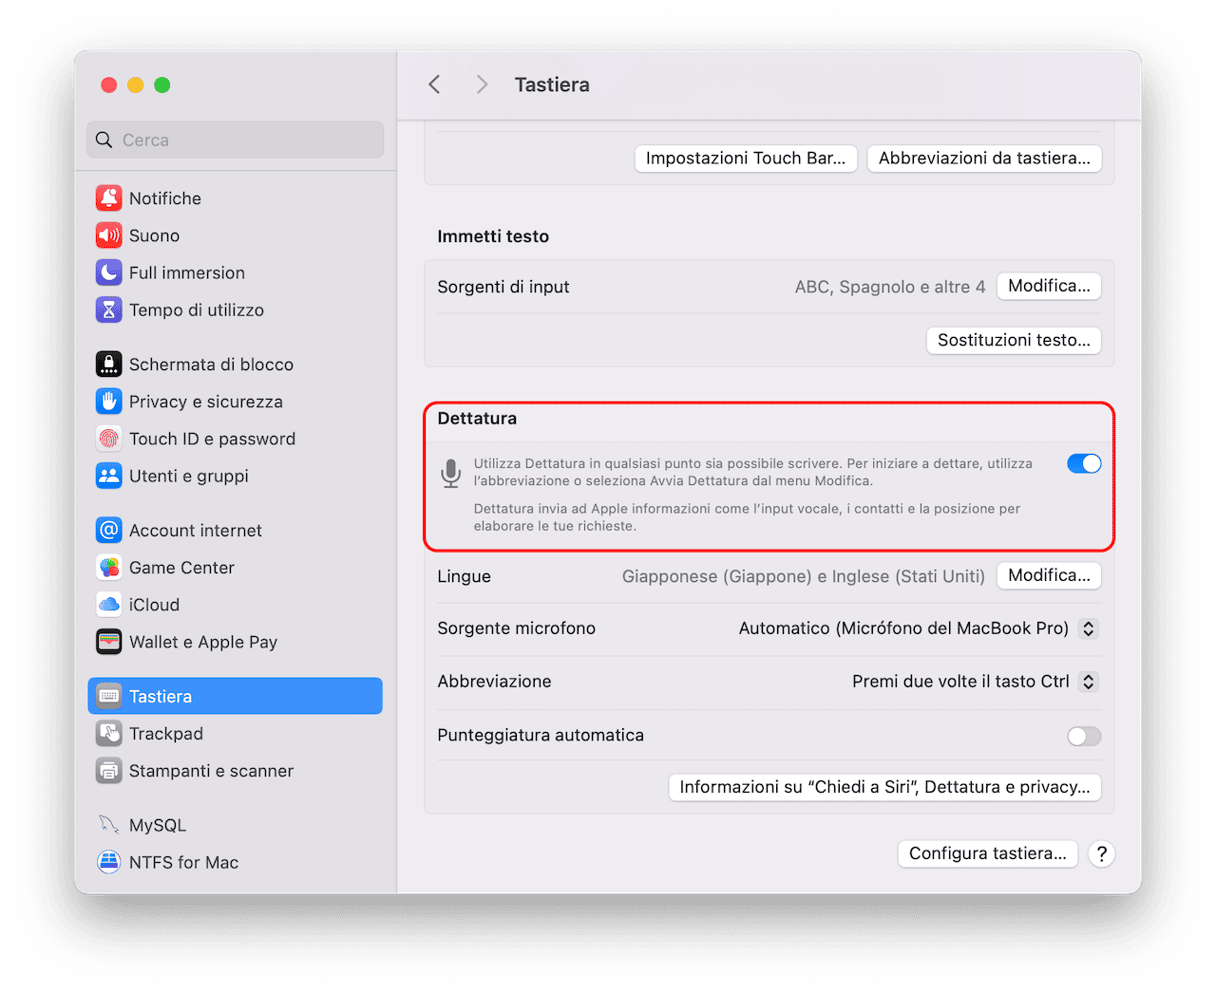The height and width of the screenshot is (992, 1216).
Task: Enable Punteggiatura automatica toggle
Action: click(x=1083, y=736)
